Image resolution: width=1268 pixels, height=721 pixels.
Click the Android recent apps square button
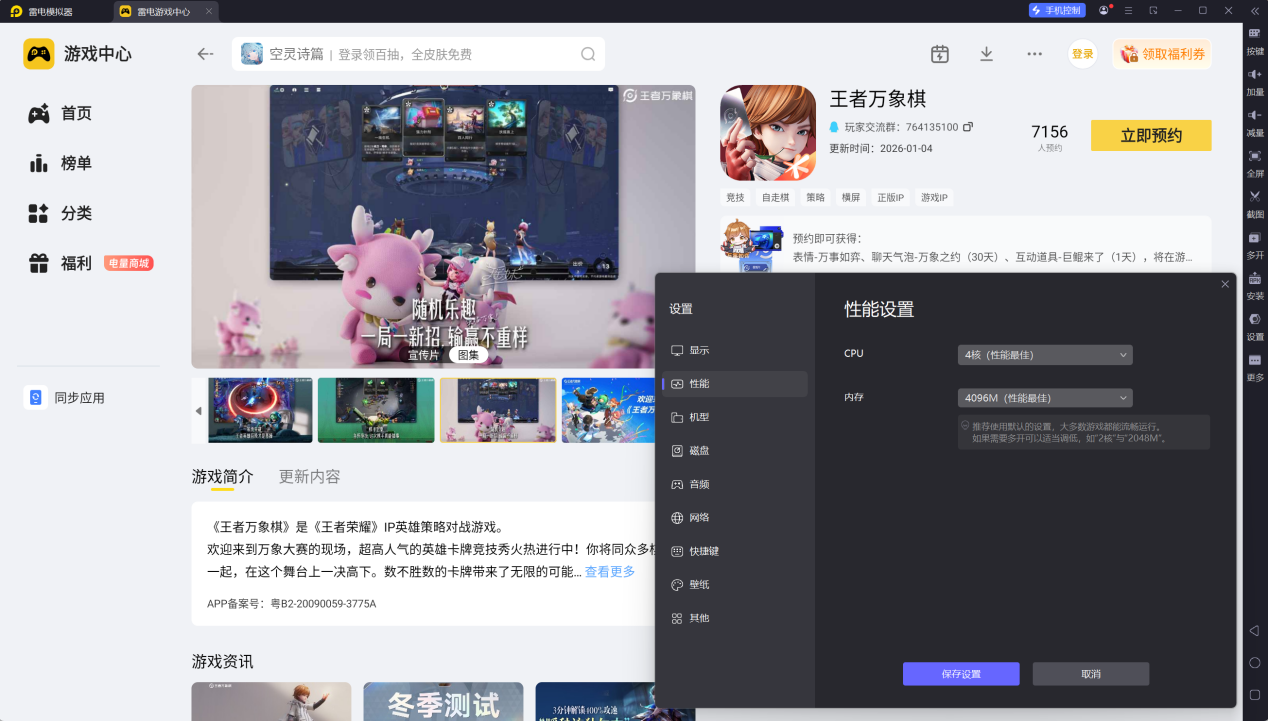[x=1255, y=694]
